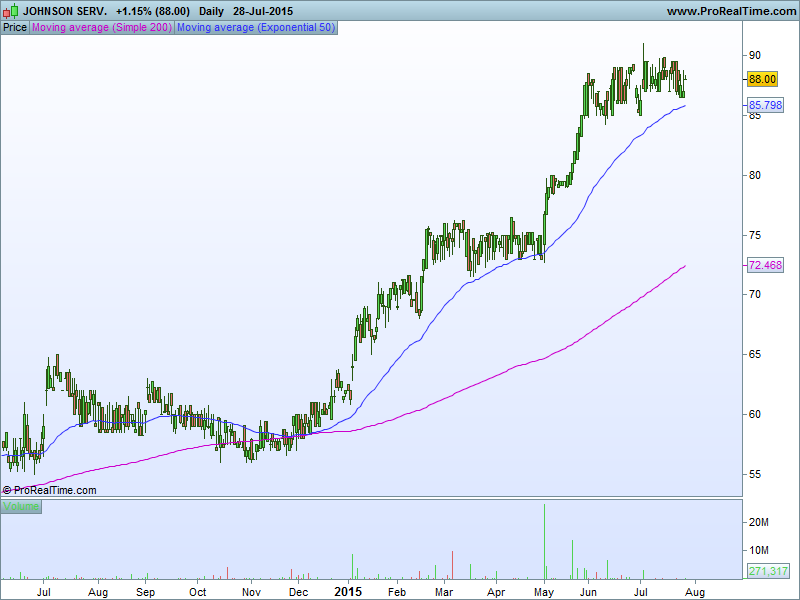Viewport: 800px width, 600px height.
Task: Click the red volume spike in early March
Action: point(452,565)
